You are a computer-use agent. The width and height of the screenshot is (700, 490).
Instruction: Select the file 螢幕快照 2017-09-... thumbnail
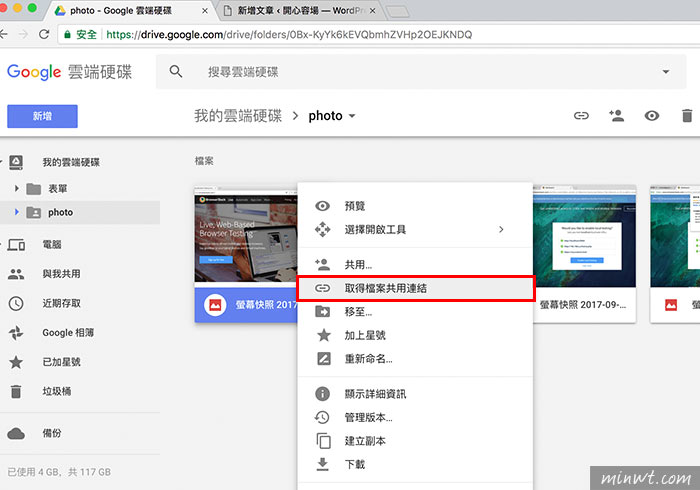point(584,253)
